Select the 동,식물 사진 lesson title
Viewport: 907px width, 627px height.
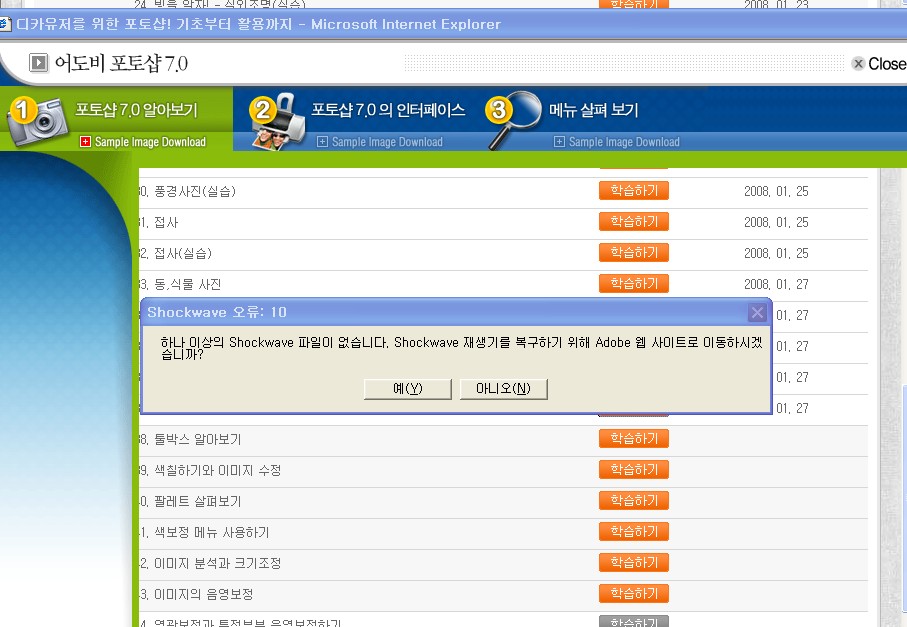187,285
